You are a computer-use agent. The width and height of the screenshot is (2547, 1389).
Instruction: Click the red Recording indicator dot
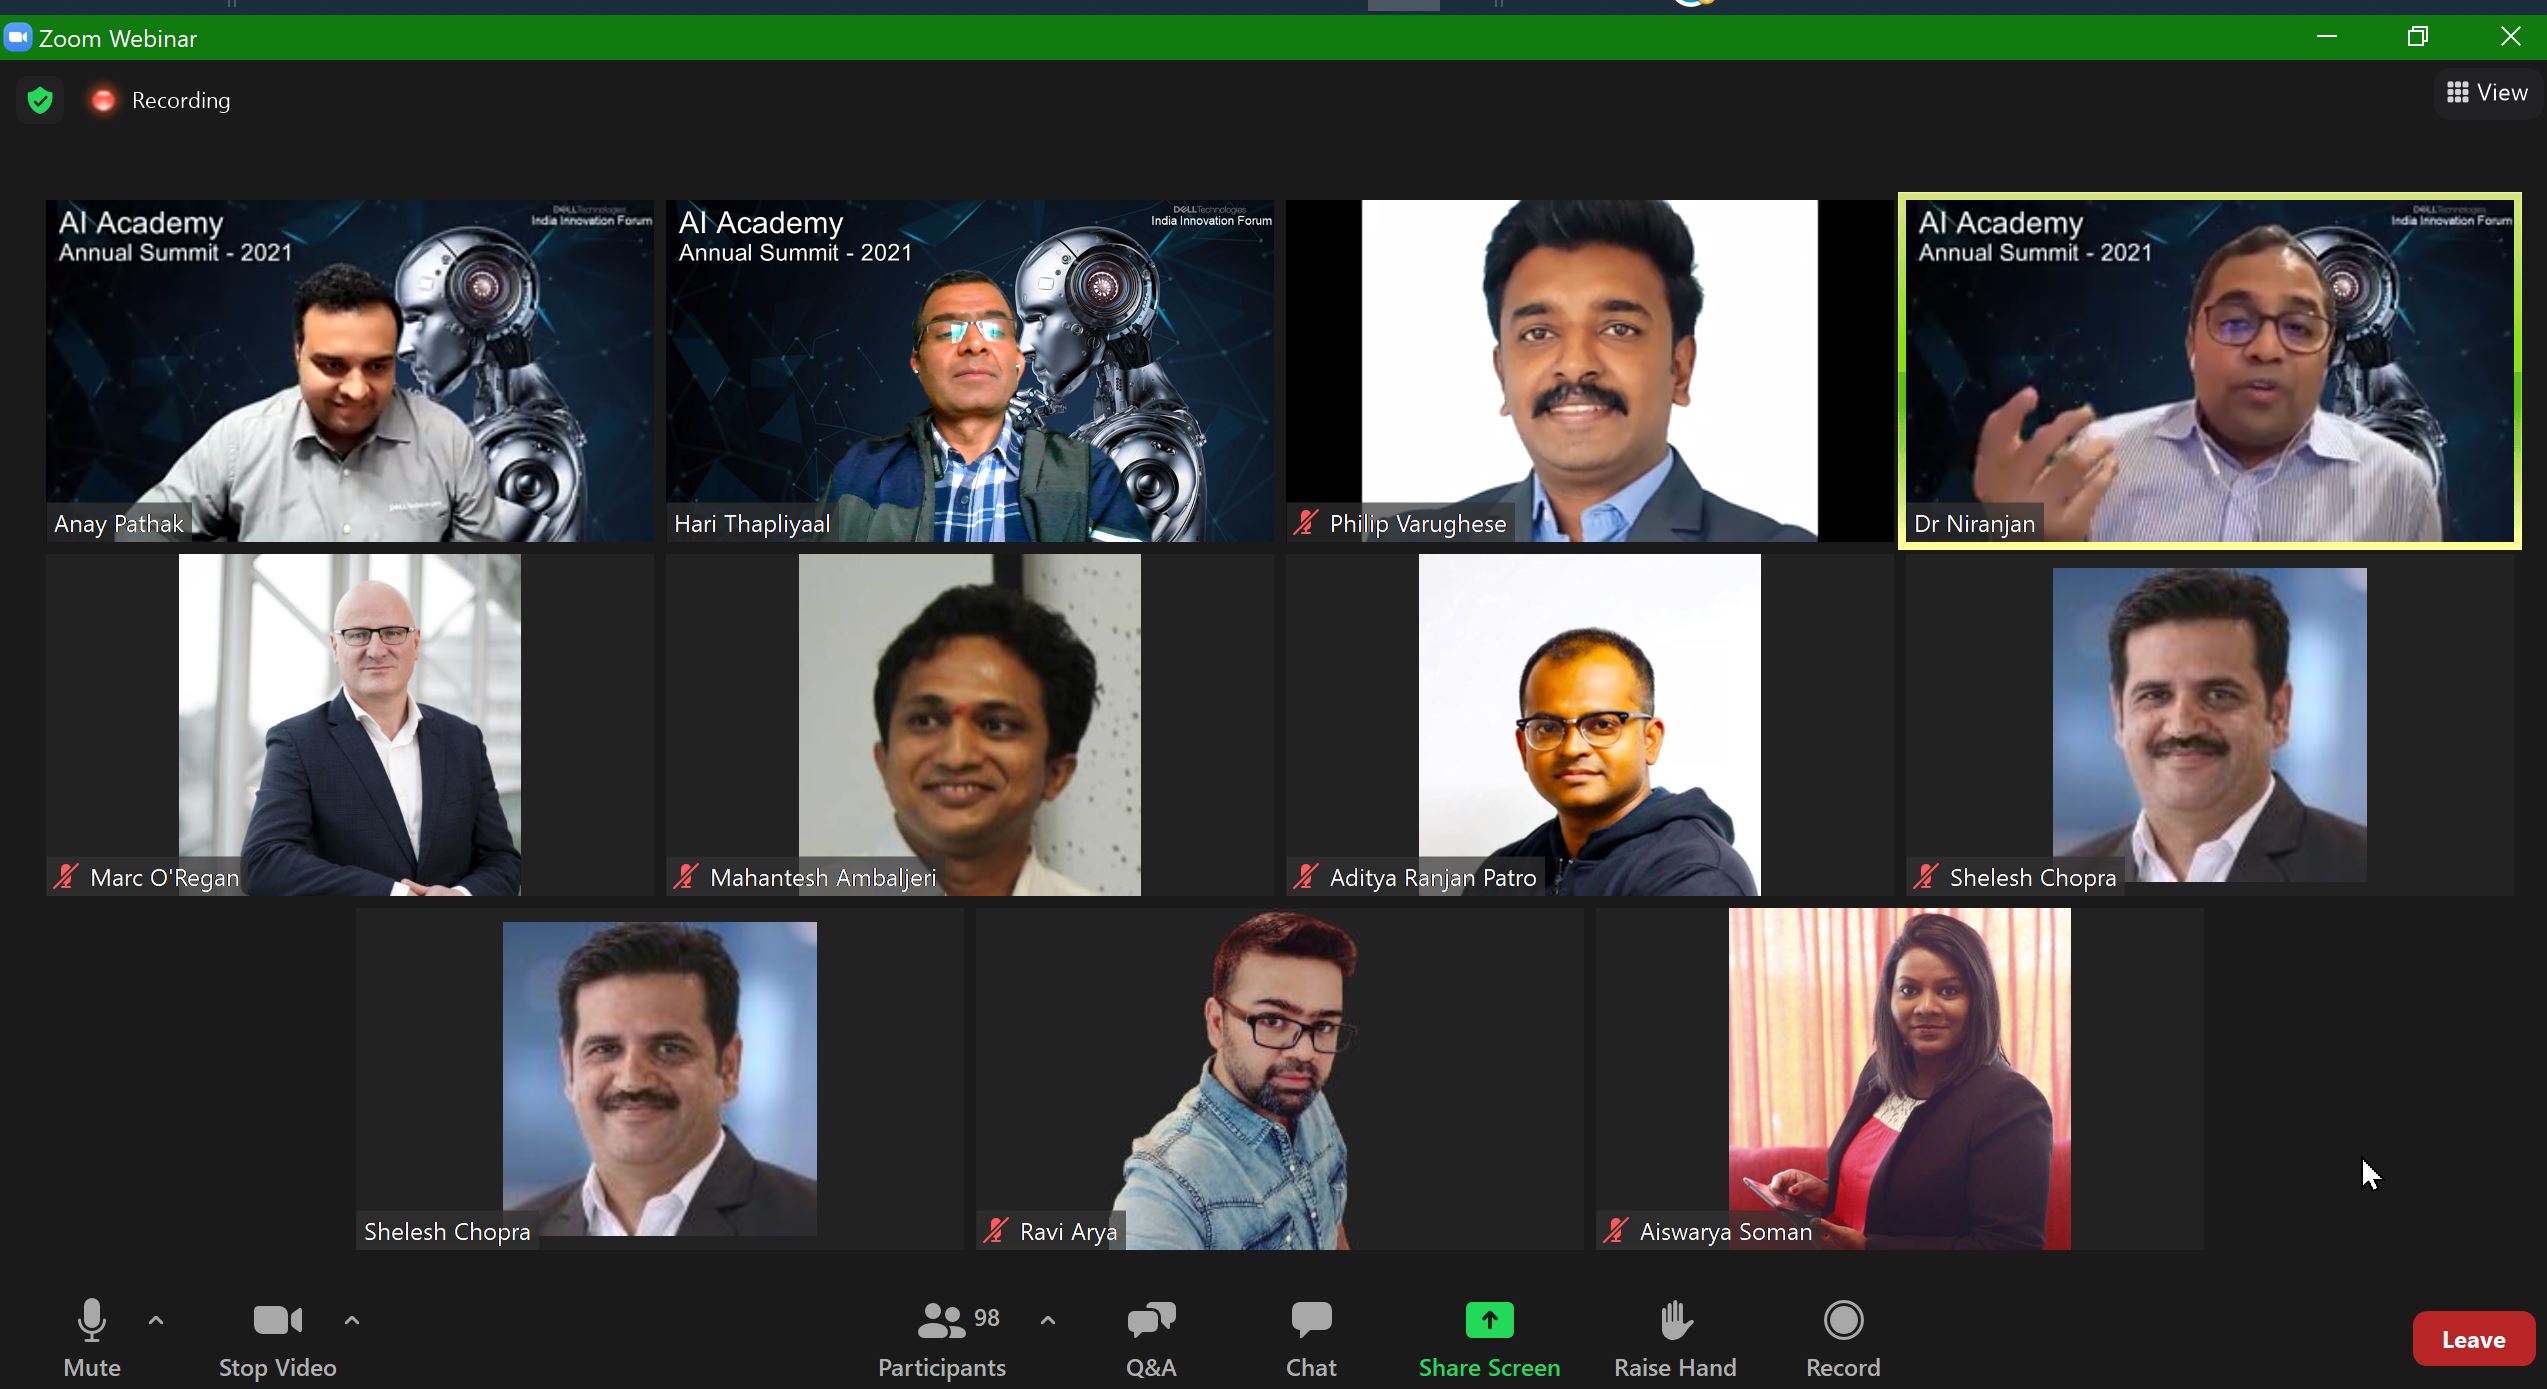pos(103,100)
